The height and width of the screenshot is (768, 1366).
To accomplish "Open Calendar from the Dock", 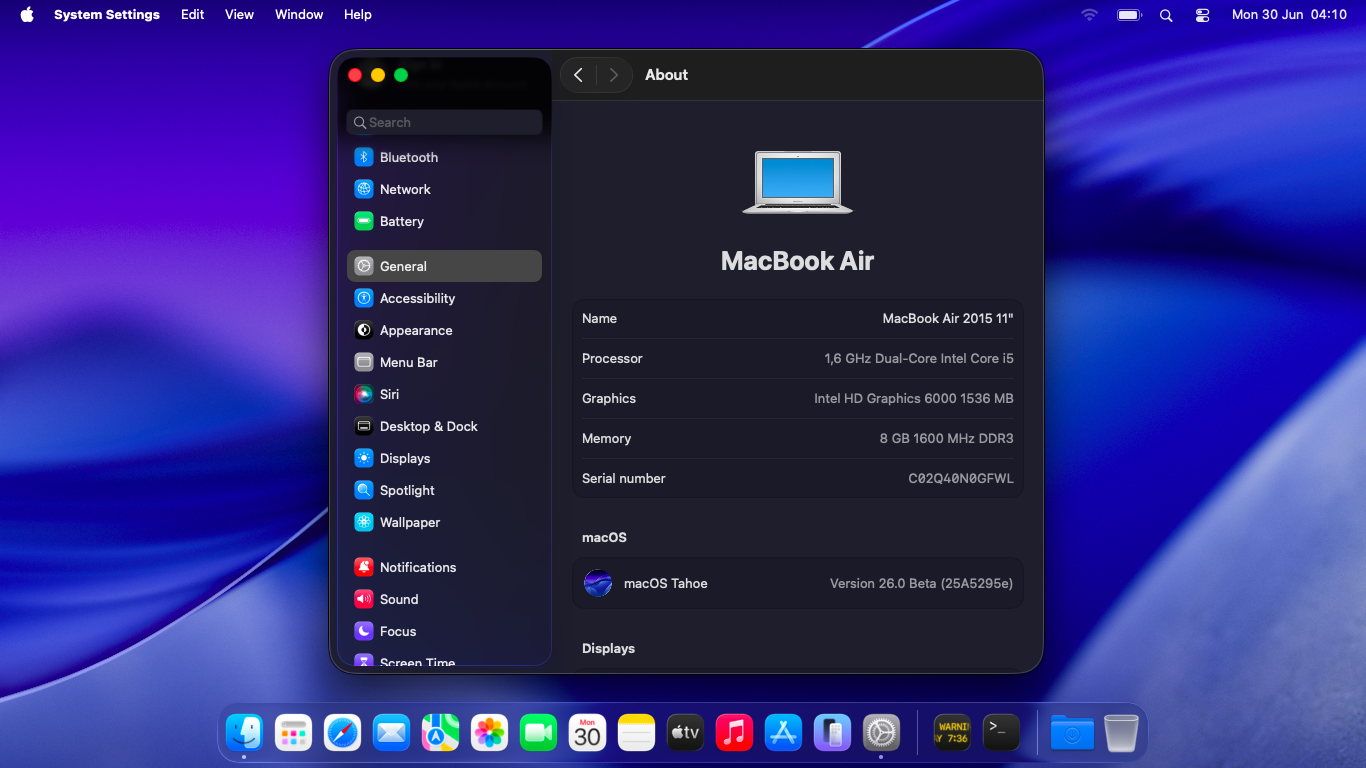I will pos(587,733).
